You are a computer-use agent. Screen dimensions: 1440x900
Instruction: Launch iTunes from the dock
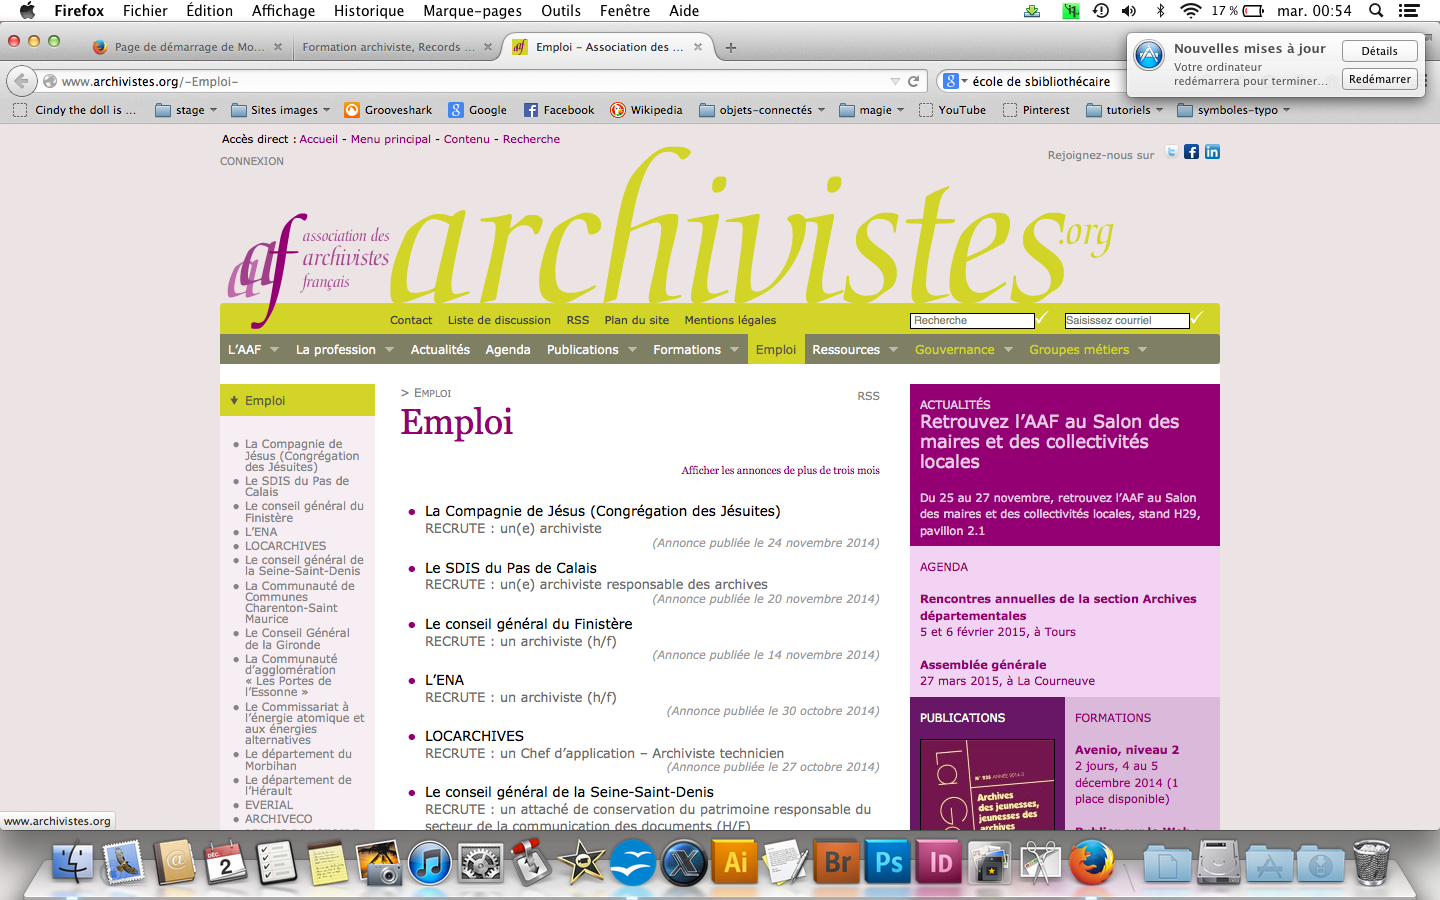click(430, 862)
